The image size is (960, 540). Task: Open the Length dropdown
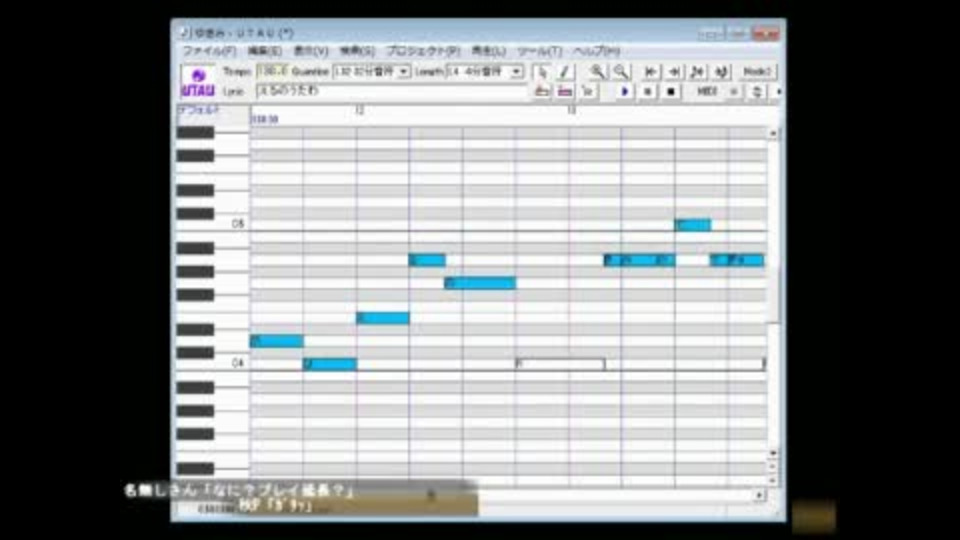coord(516,72)
